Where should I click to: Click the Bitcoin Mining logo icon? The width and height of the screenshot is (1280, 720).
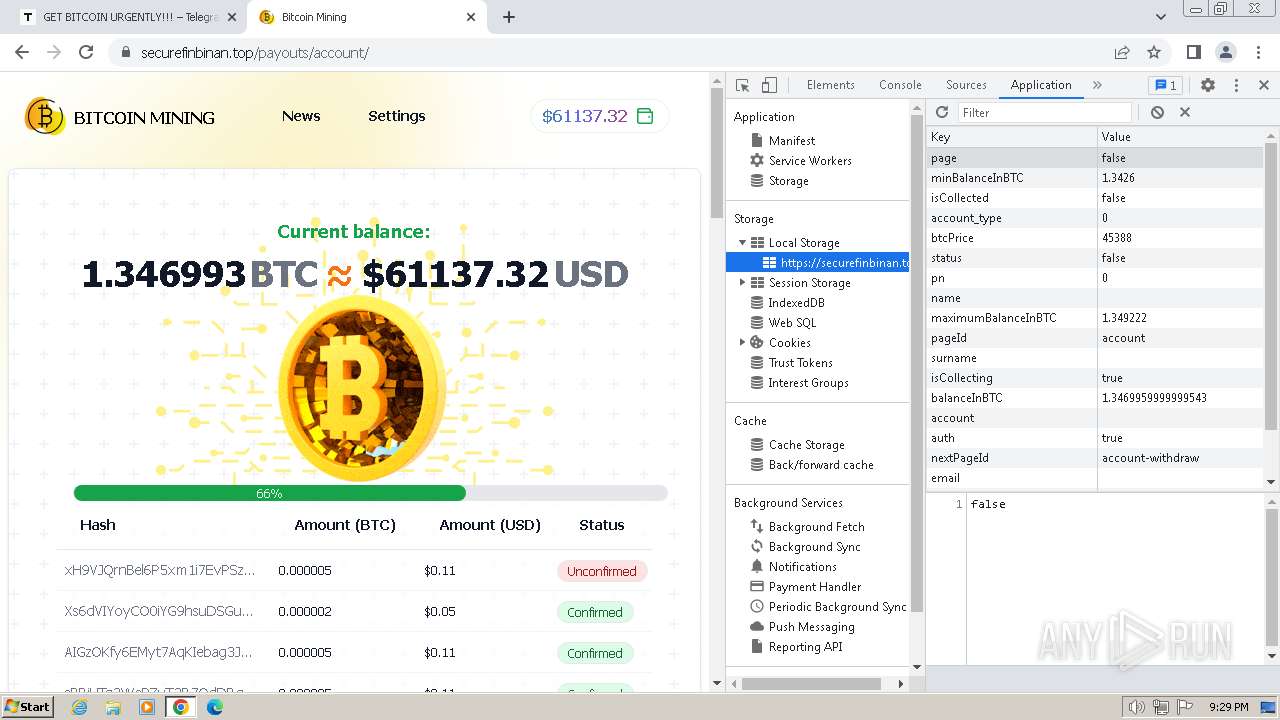click(44, 117)
